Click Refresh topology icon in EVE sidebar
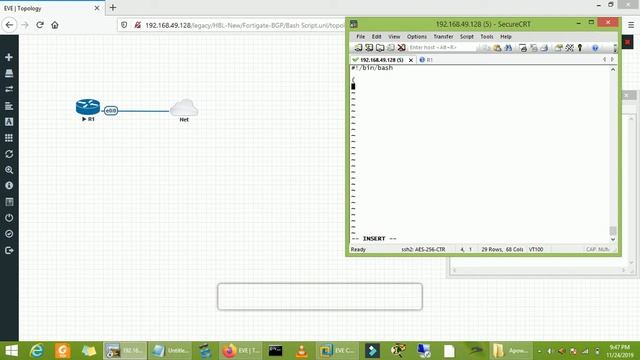This screenshot has height=360, width=640. tap(9, 154)
